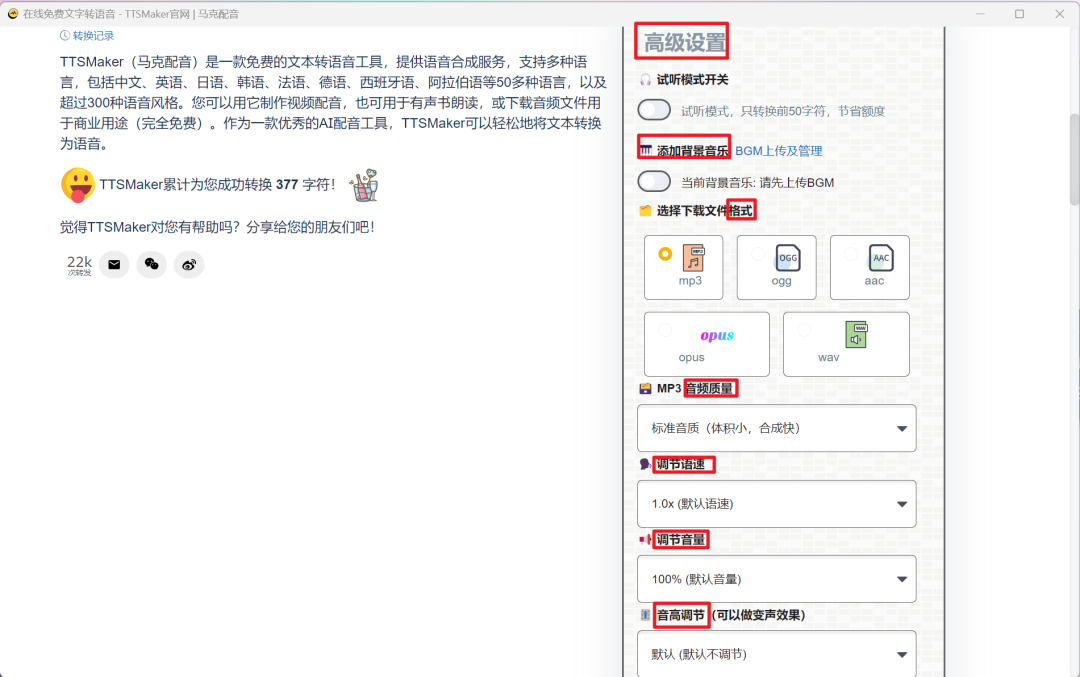Viewport: 1080px width, 677px height.
Task: Click the TTSMaker icon in title bar
Action: 12,13
